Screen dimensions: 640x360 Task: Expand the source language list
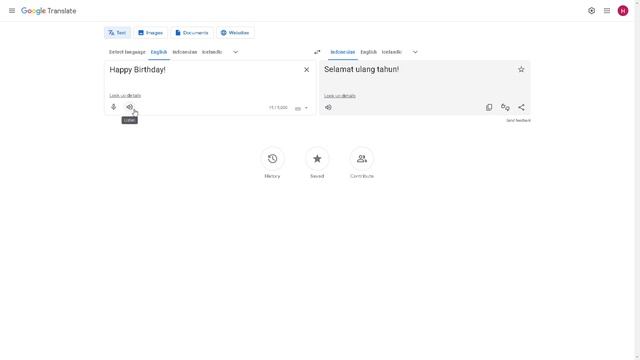[x=236, y=52]
